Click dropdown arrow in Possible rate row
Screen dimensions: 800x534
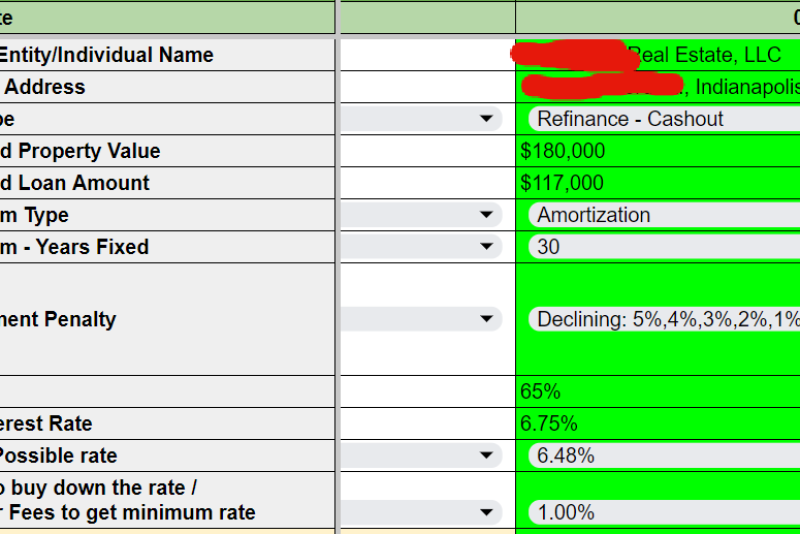pyautogui.click(x=487, y=456)
